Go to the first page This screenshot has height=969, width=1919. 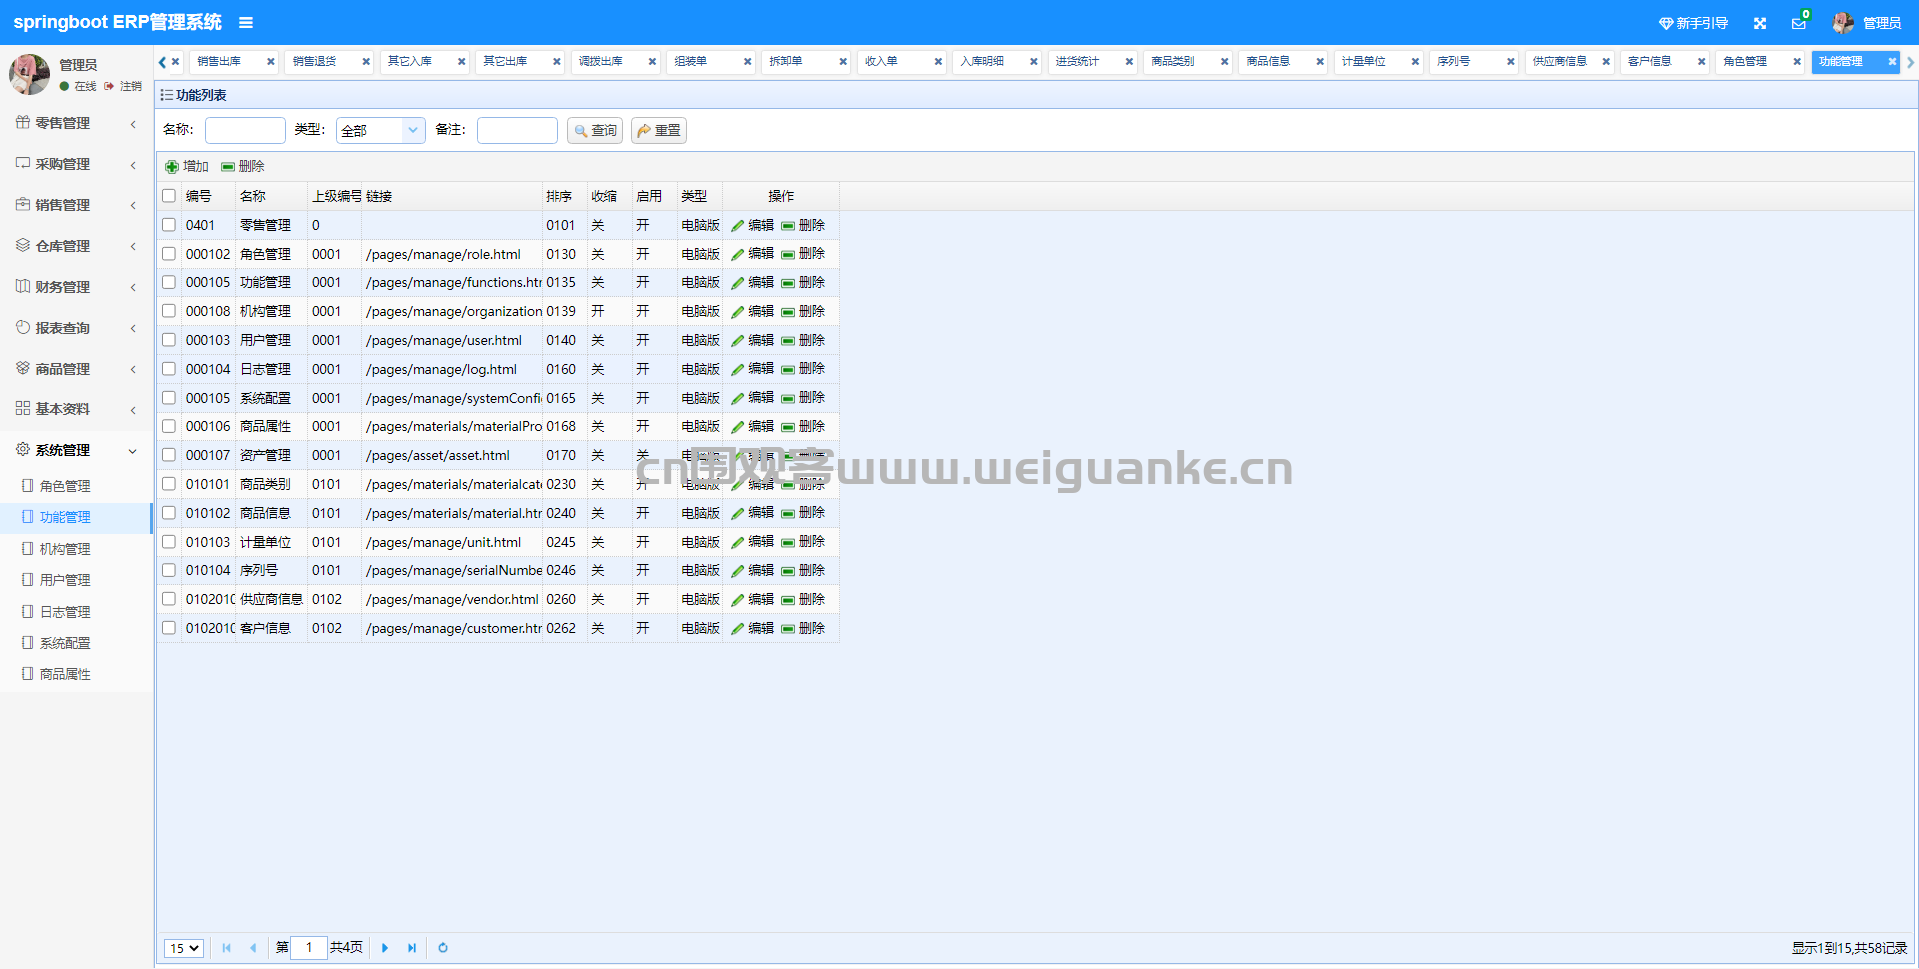pyautogui.click(x=227, y=948)
